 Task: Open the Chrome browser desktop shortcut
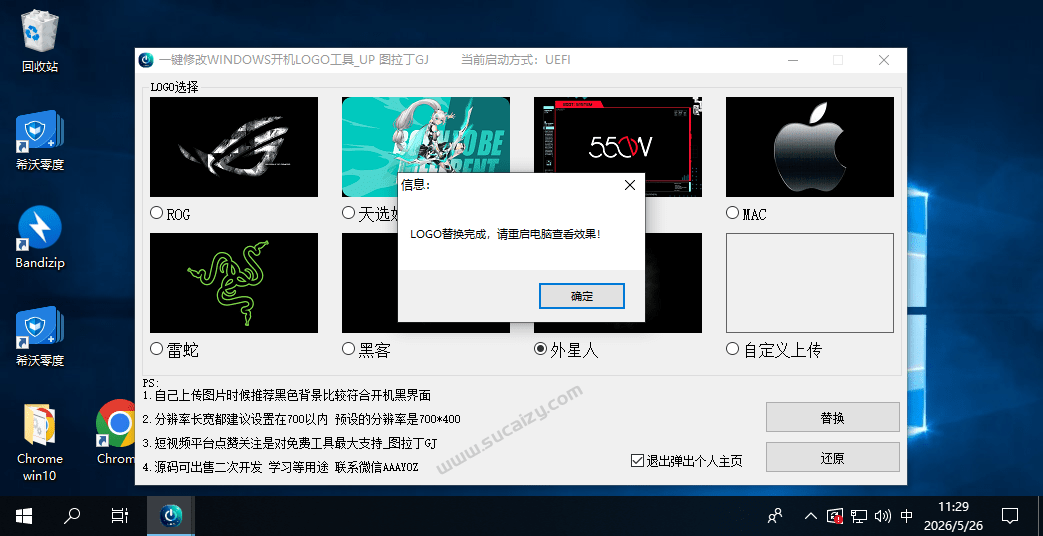pos(116,432)
